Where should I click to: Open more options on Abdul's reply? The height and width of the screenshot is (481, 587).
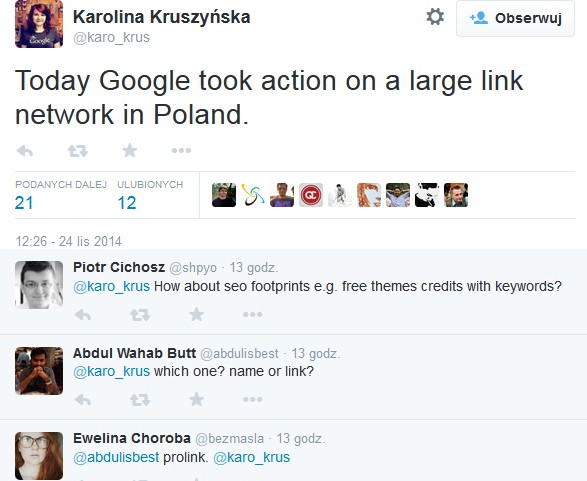[252, 399]
